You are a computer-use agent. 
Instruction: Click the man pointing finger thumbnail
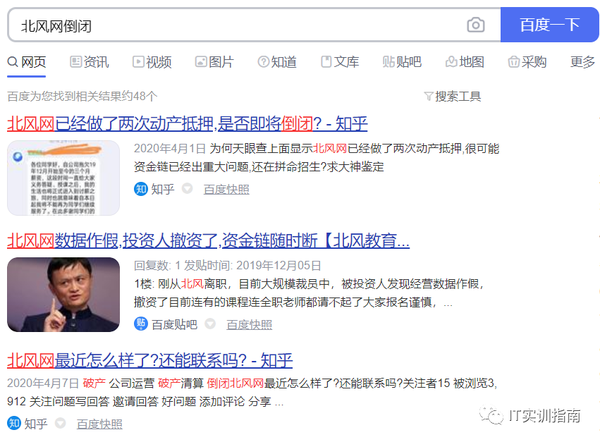(x=64, y=294)
